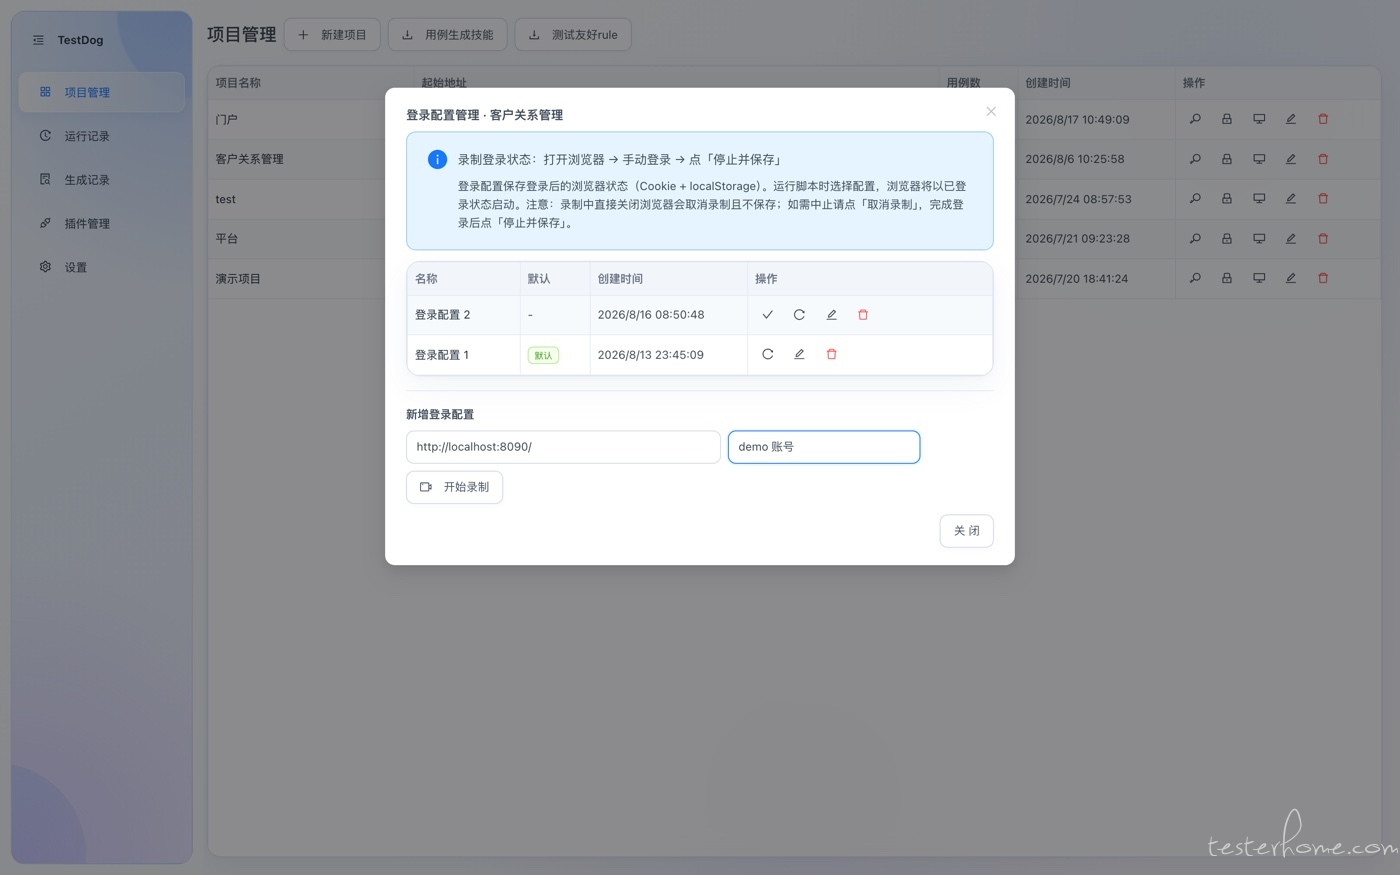Click the pencil icon for 登录配置 1

[799, 354]
